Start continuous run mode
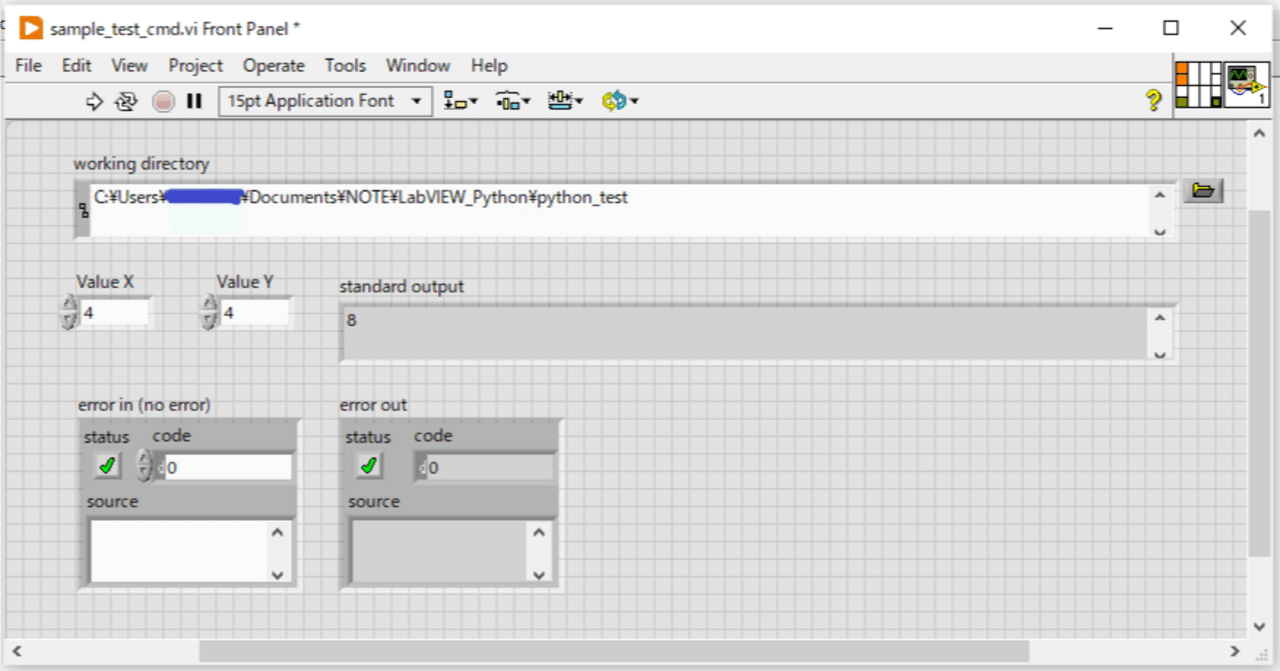Screen dimensions: 1280x671 (126, 100)
